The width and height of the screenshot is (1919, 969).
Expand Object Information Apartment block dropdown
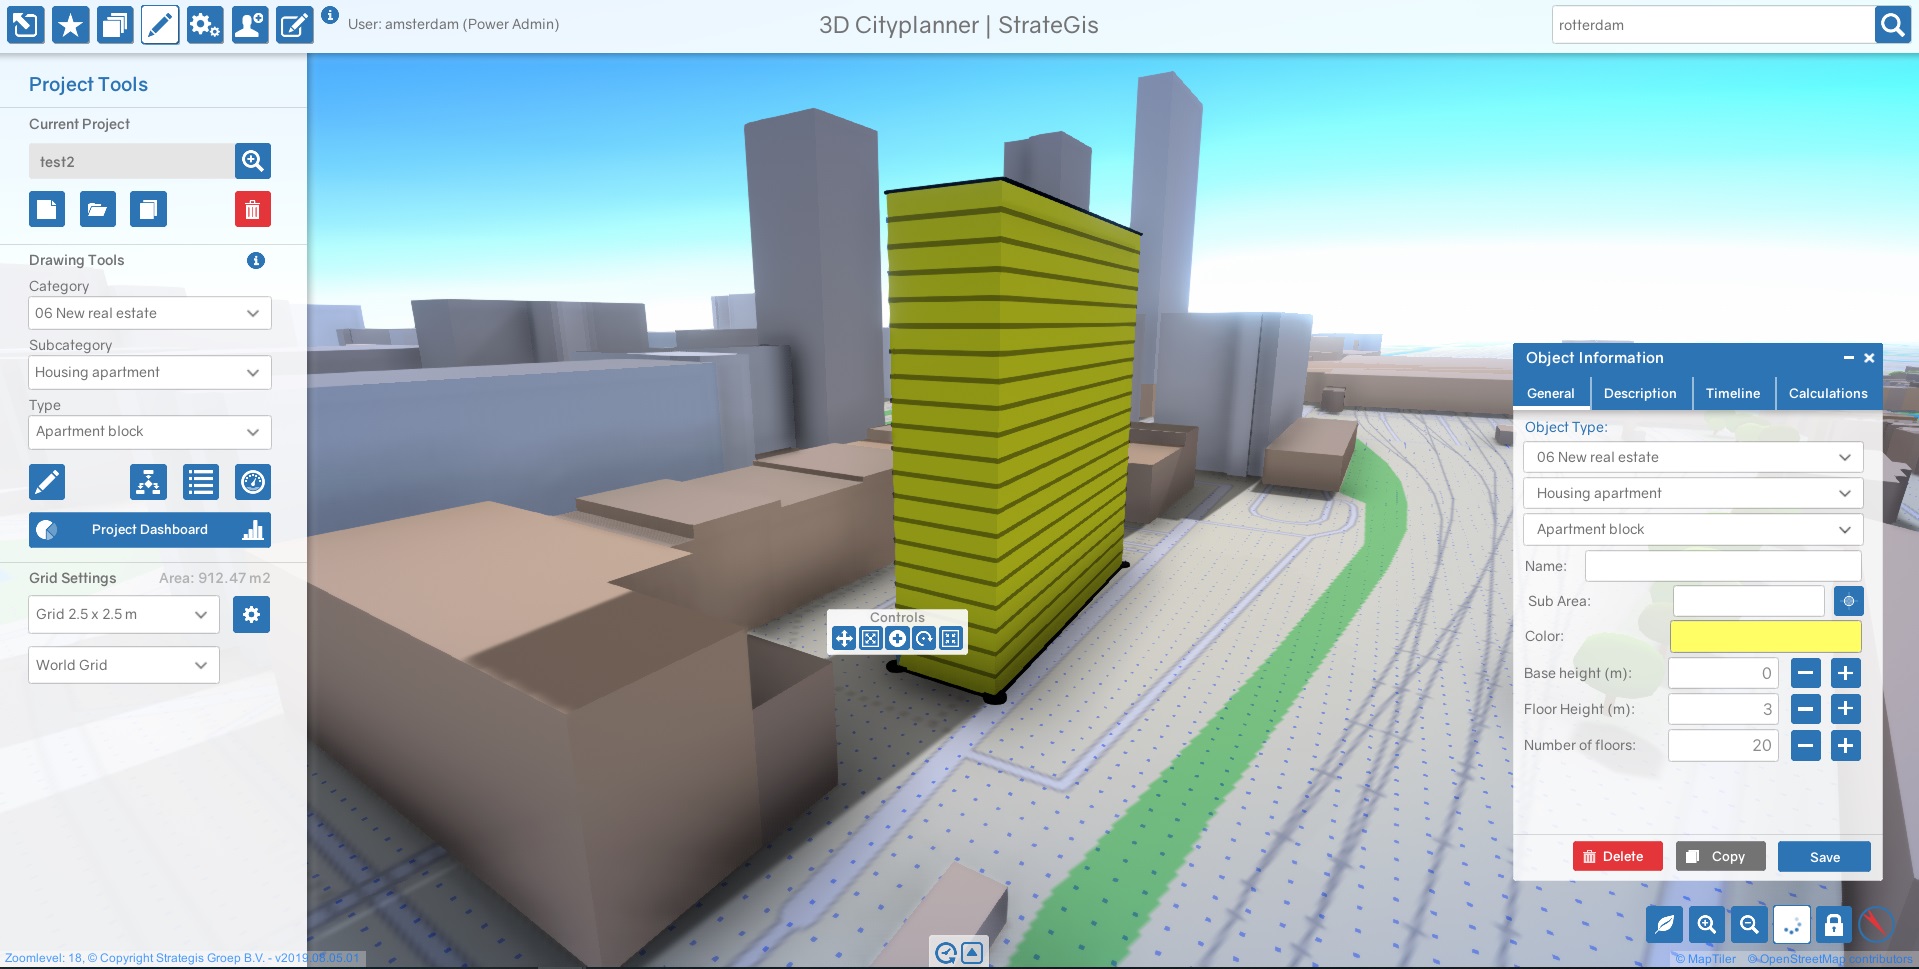pos(1693,529)
